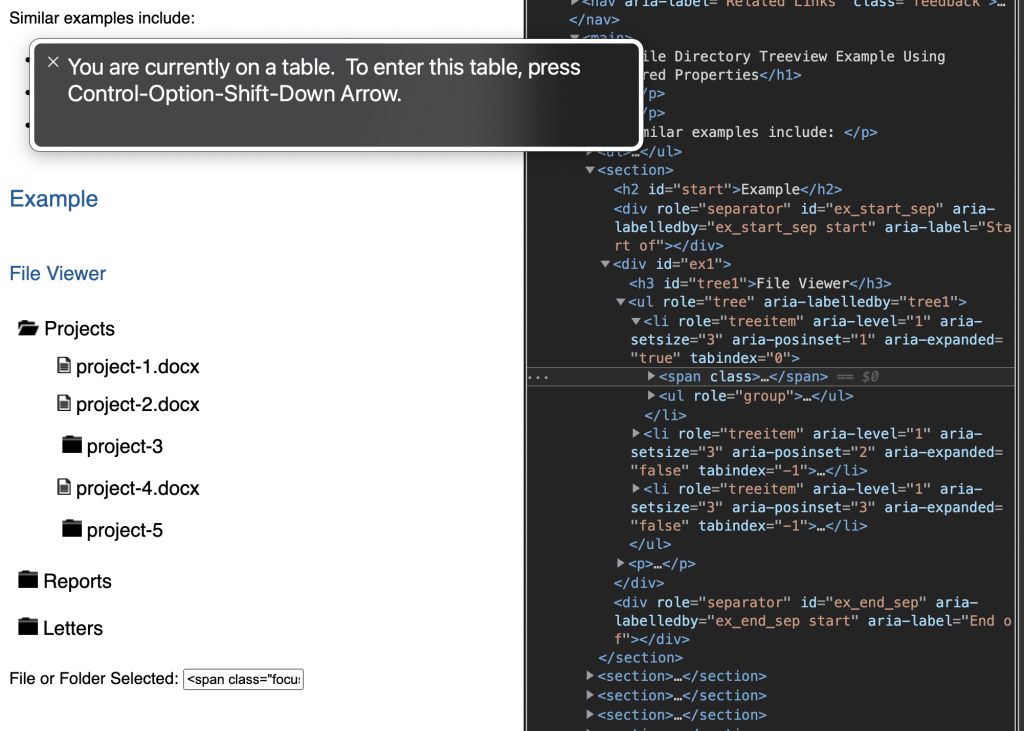Click the project-5 folder icon
This screenshot has width=1024, height=731.
(x=72, y=528)
